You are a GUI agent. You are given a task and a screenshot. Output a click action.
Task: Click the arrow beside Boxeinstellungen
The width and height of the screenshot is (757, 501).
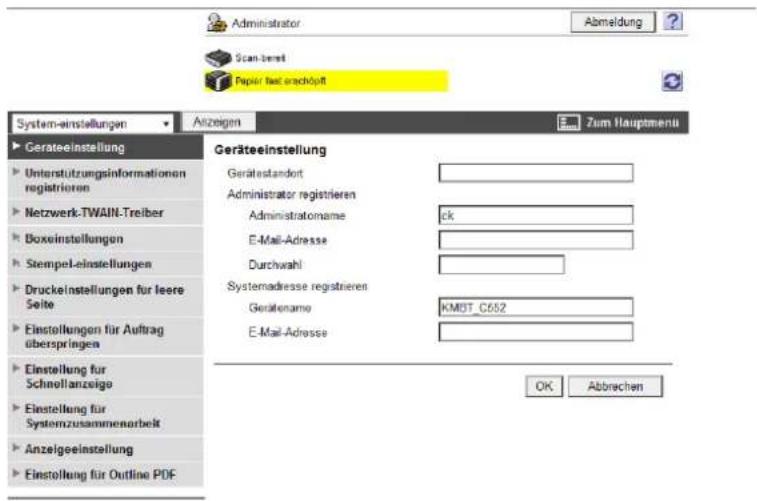[16, 237]
